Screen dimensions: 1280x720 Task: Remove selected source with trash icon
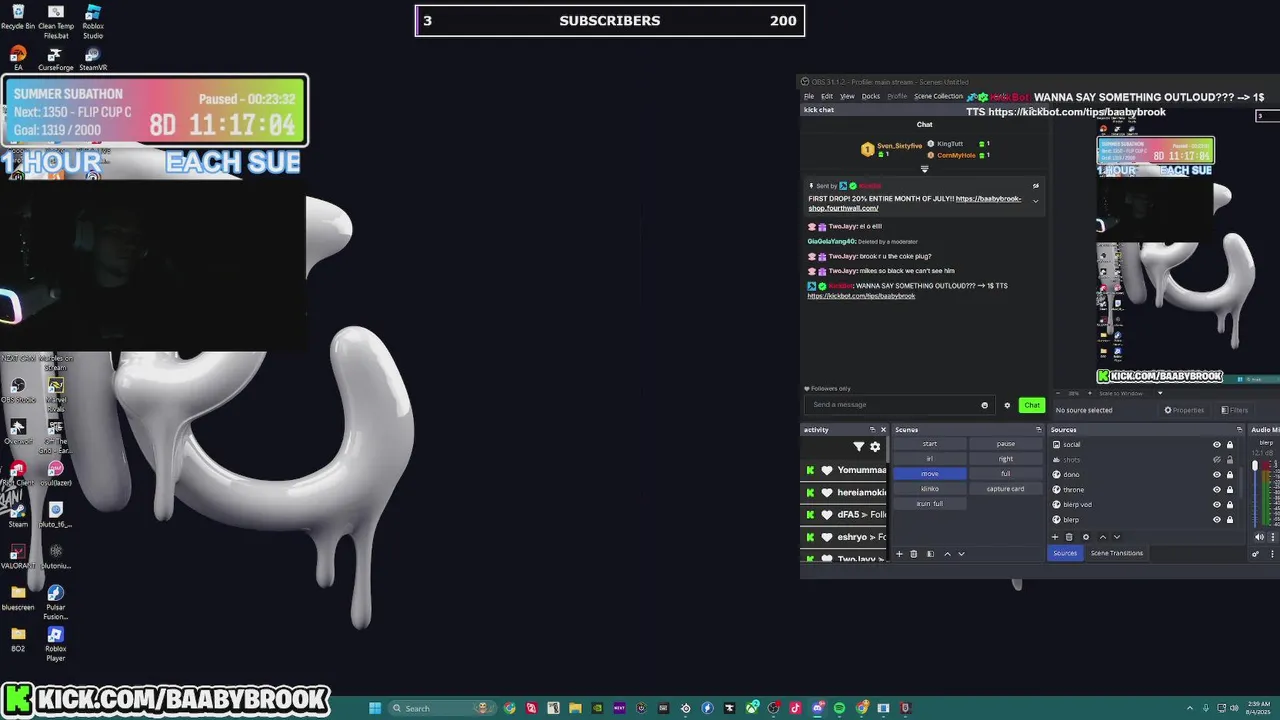pyautogui.click(x=1069, y=537)
